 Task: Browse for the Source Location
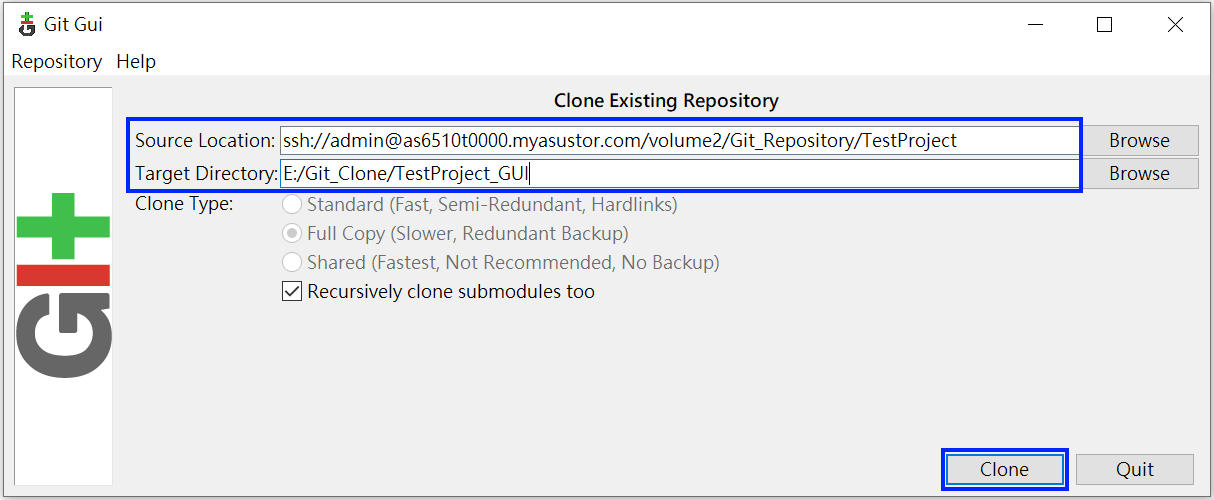click(x=1139, y=140)
